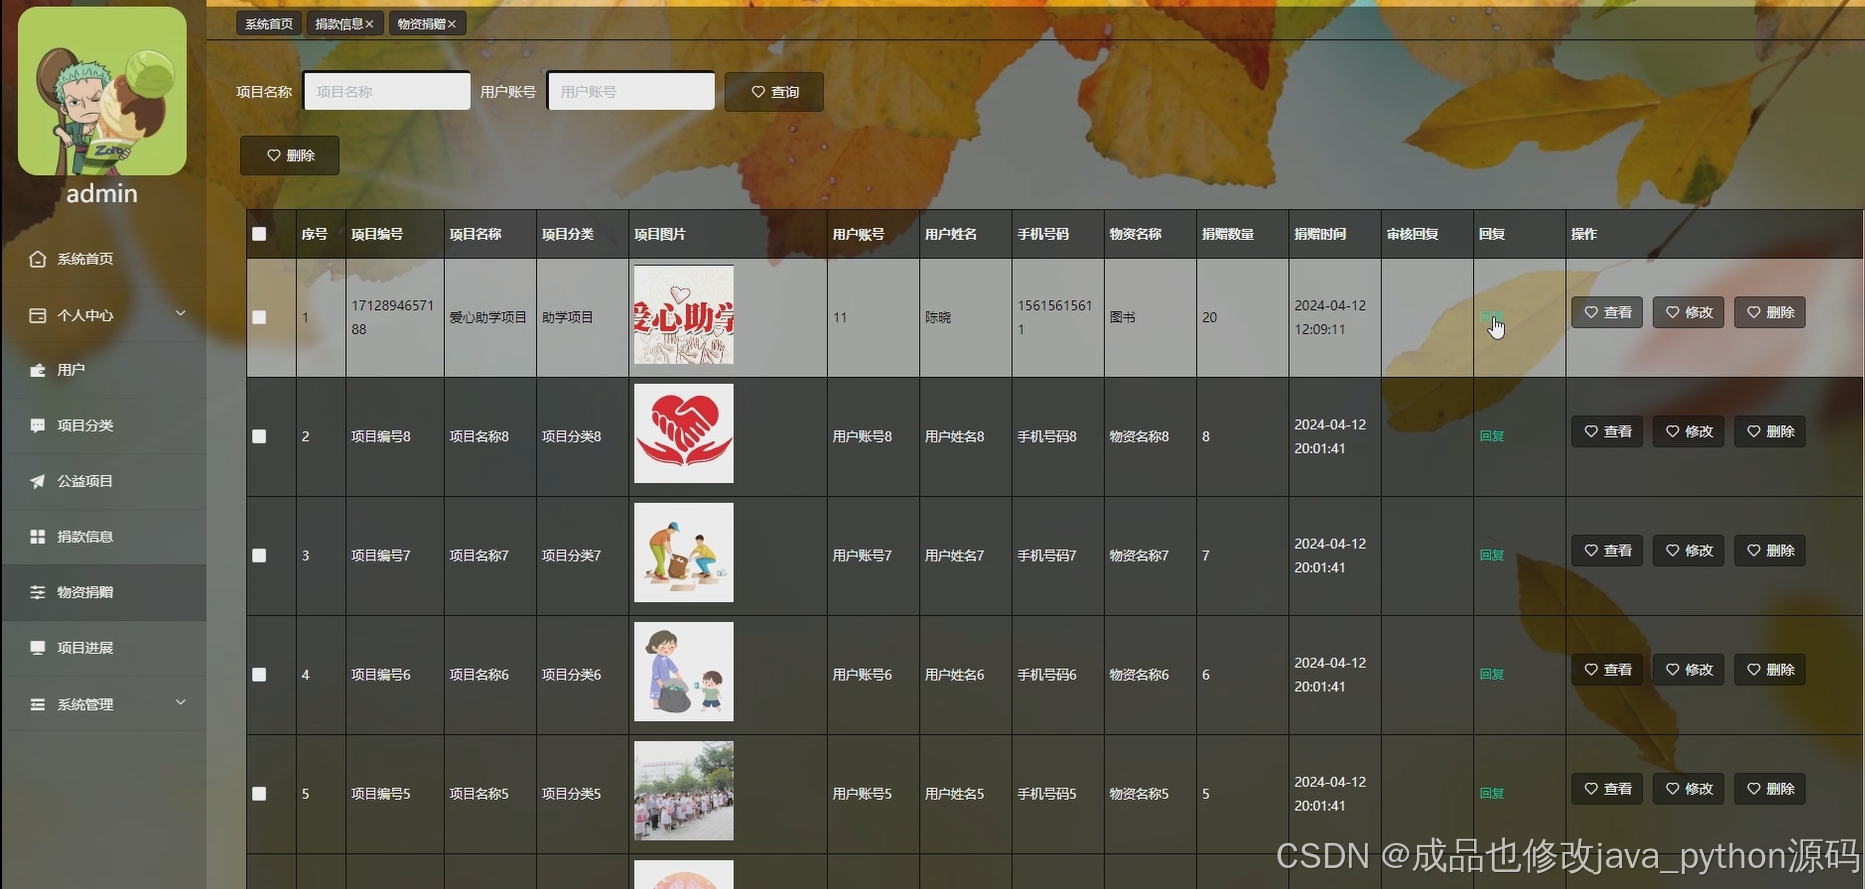
Task: Open the project image for 项目名称6
Action: tap(684, 671)
